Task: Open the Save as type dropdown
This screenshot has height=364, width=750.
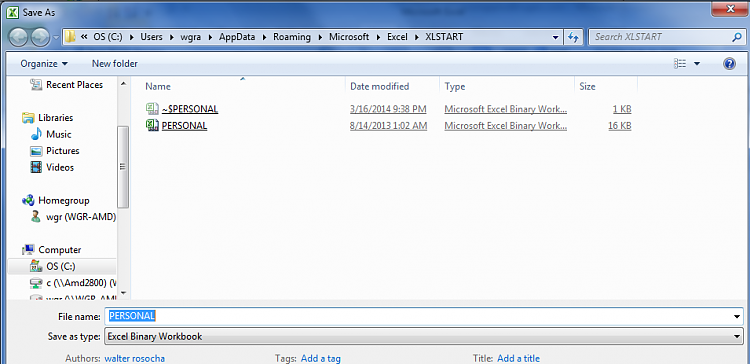Action: pos(424,337)
